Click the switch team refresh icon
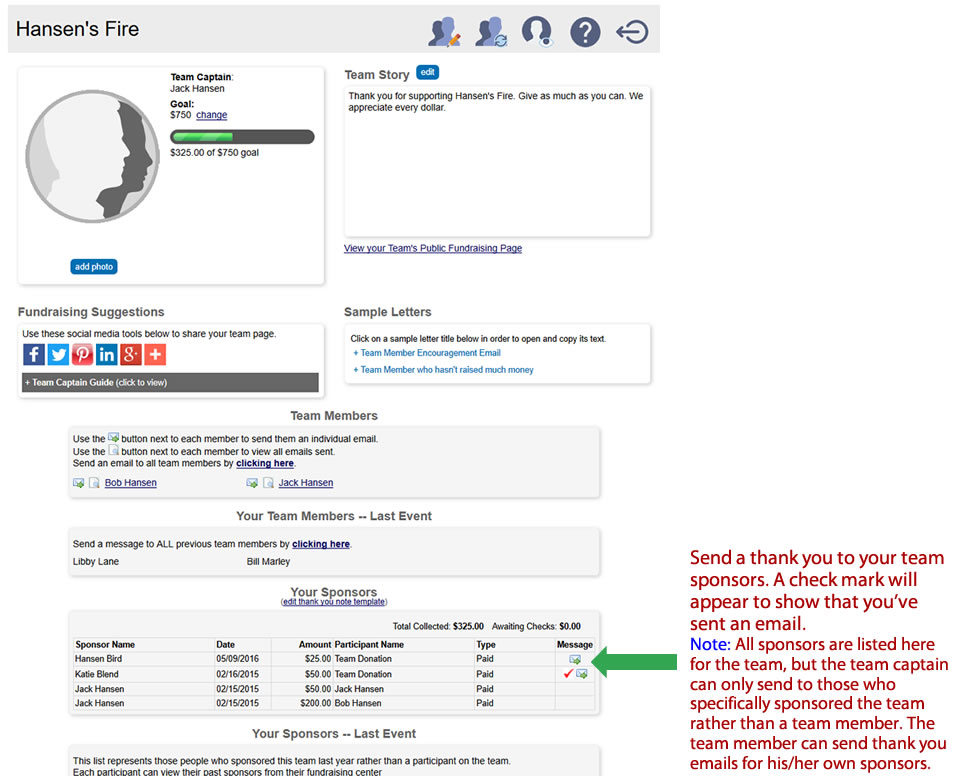The image size is (970, 783). tap(491, 32)
